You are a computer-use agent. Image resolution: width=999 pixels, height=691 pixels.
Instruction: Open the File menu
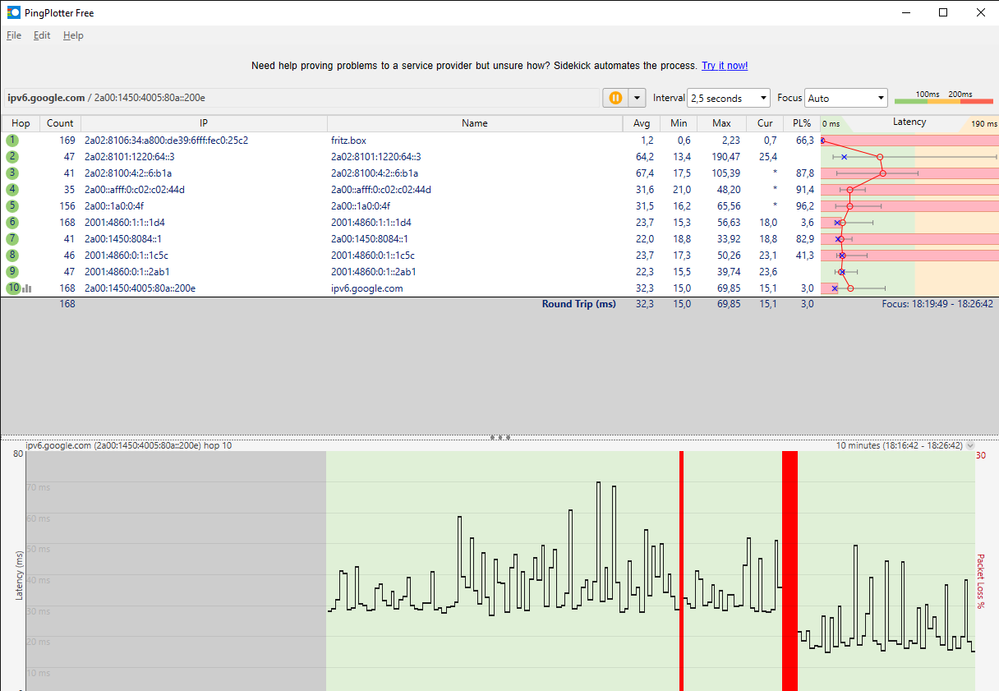14,36
